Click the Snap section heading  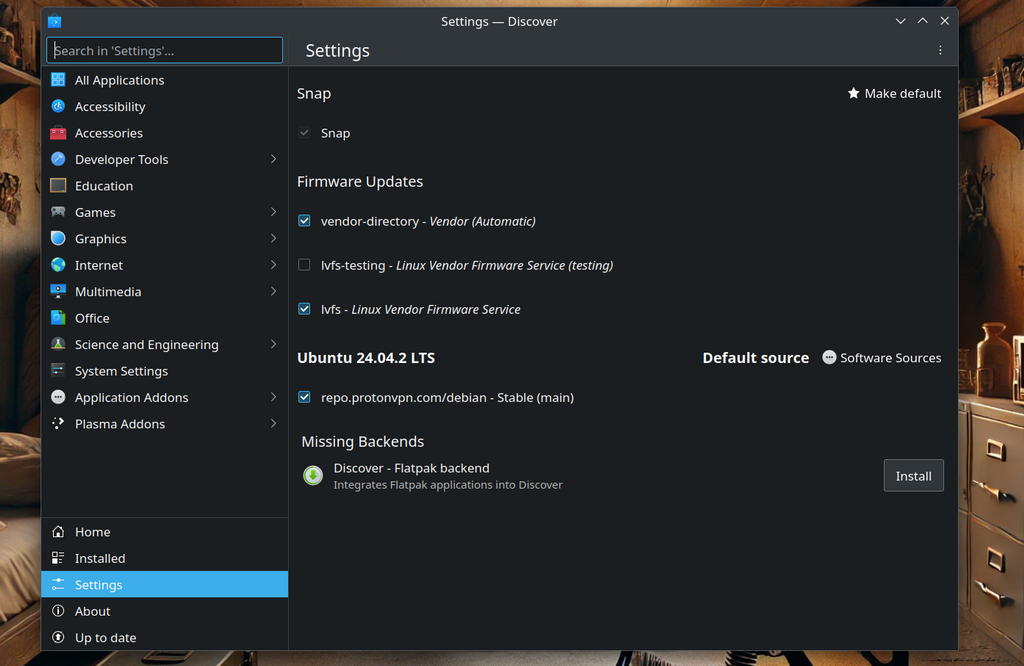pos(314,93)
